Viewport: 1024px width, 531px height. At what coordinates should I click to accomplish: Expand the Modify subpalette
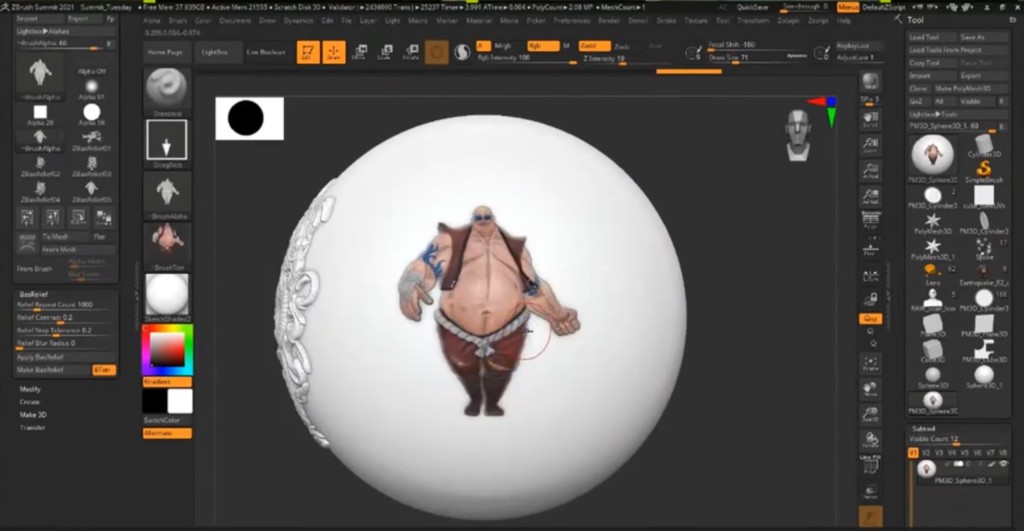tap(30, 388)
